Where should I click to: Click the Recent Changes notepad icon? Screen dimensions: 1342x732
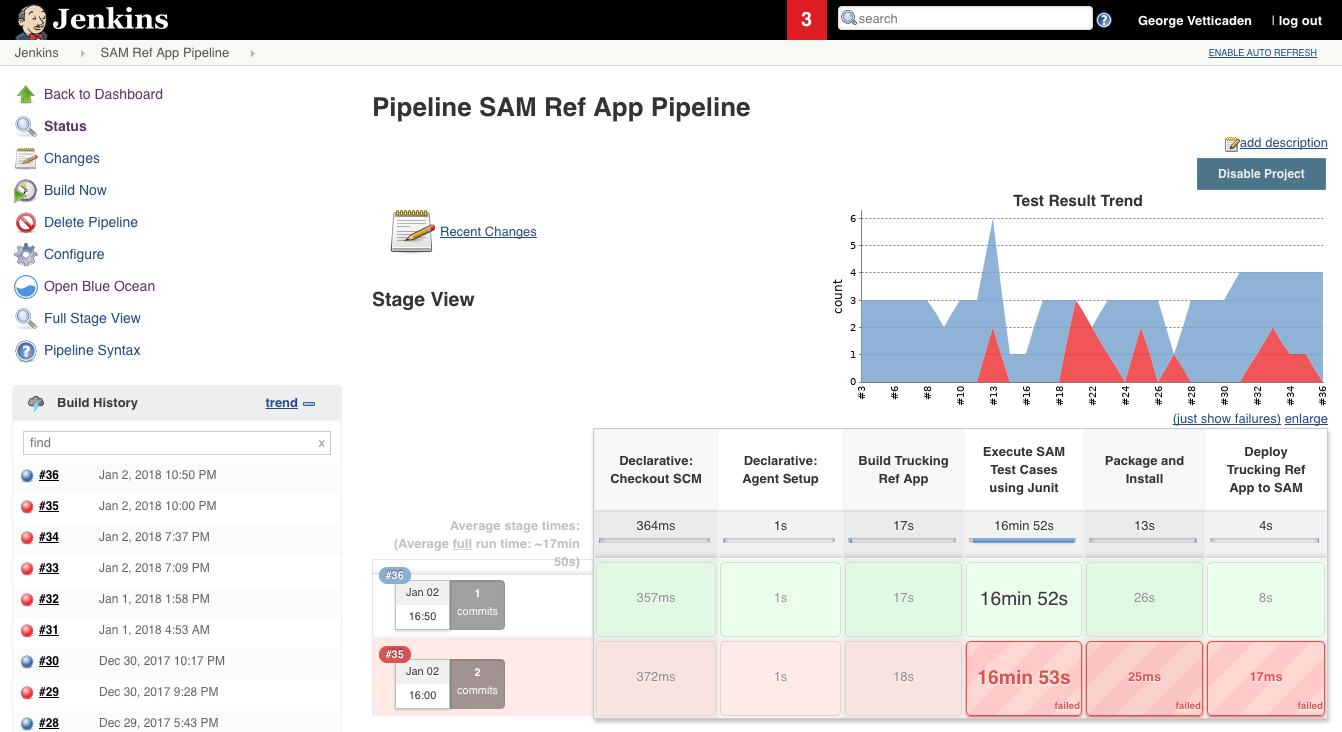[x=412, y=230]
